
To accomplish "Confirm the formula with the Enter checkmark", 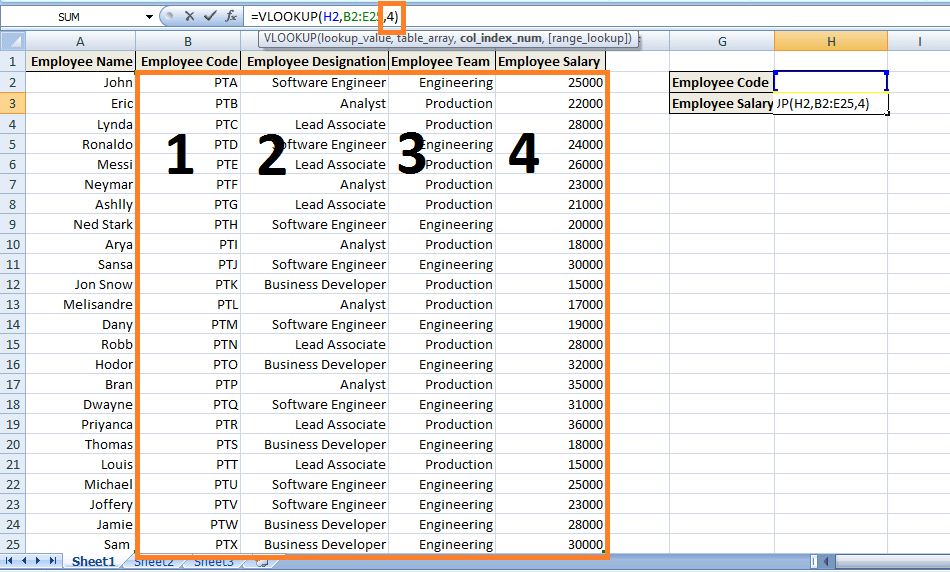I will pyautogui.click(x=210, y=16).
